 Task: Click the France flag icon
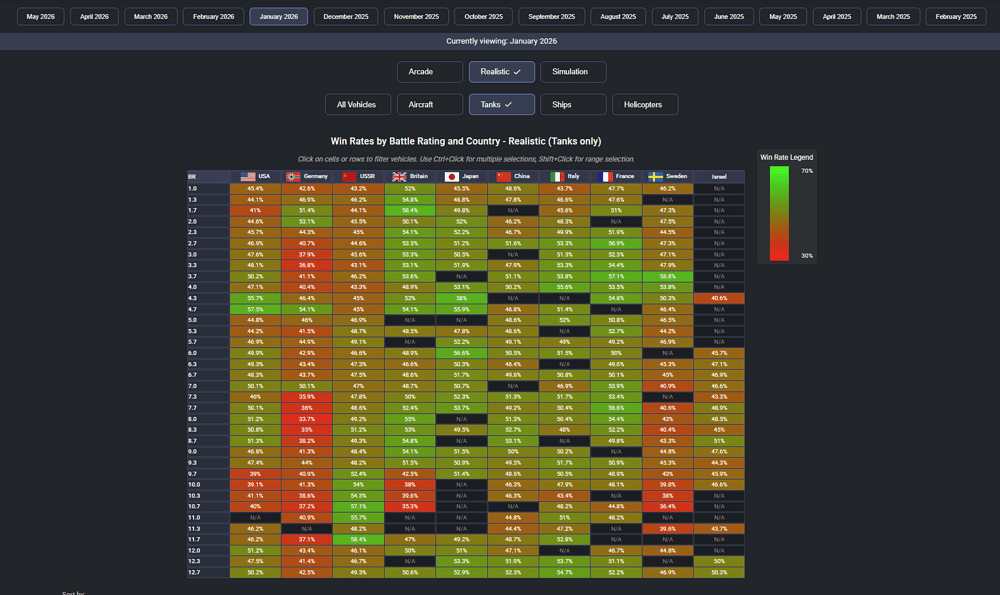[x=605, y=177]
